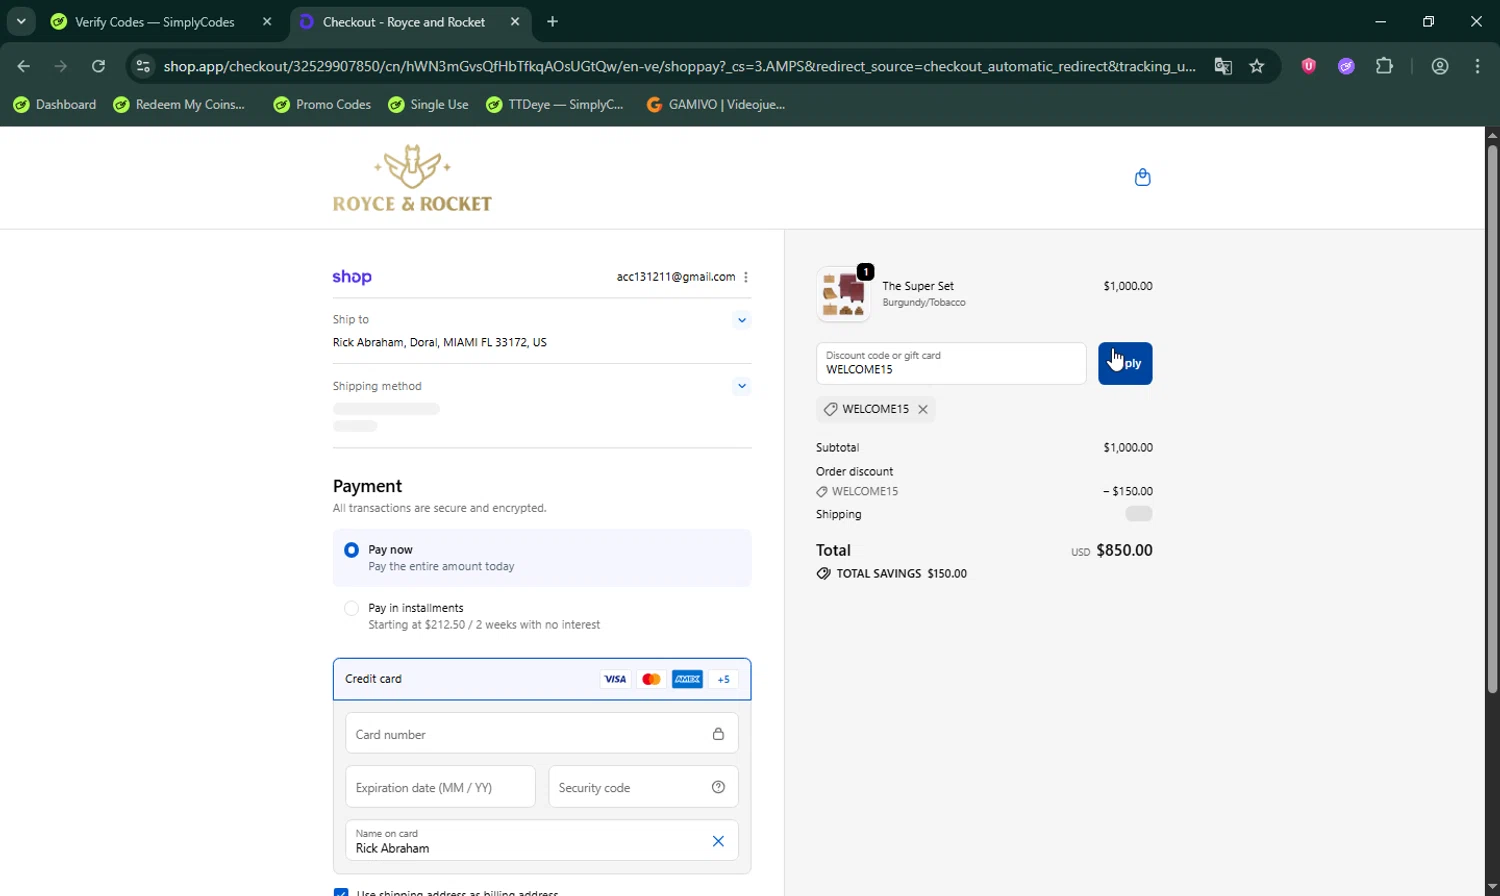This screenshot has height=896, width=1500.
Task: Open the Single Use bookmark
Action: (428, 104)
